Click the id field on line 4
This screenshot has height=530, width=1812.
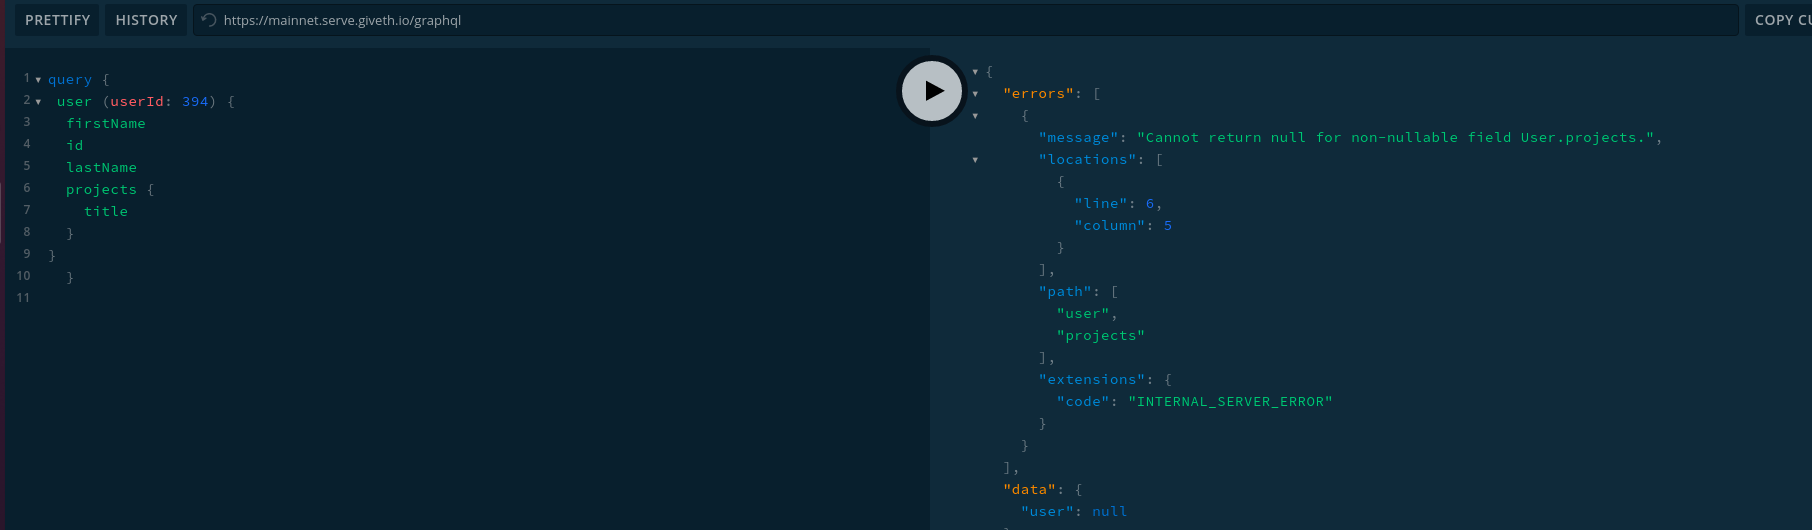coord(75,146)
